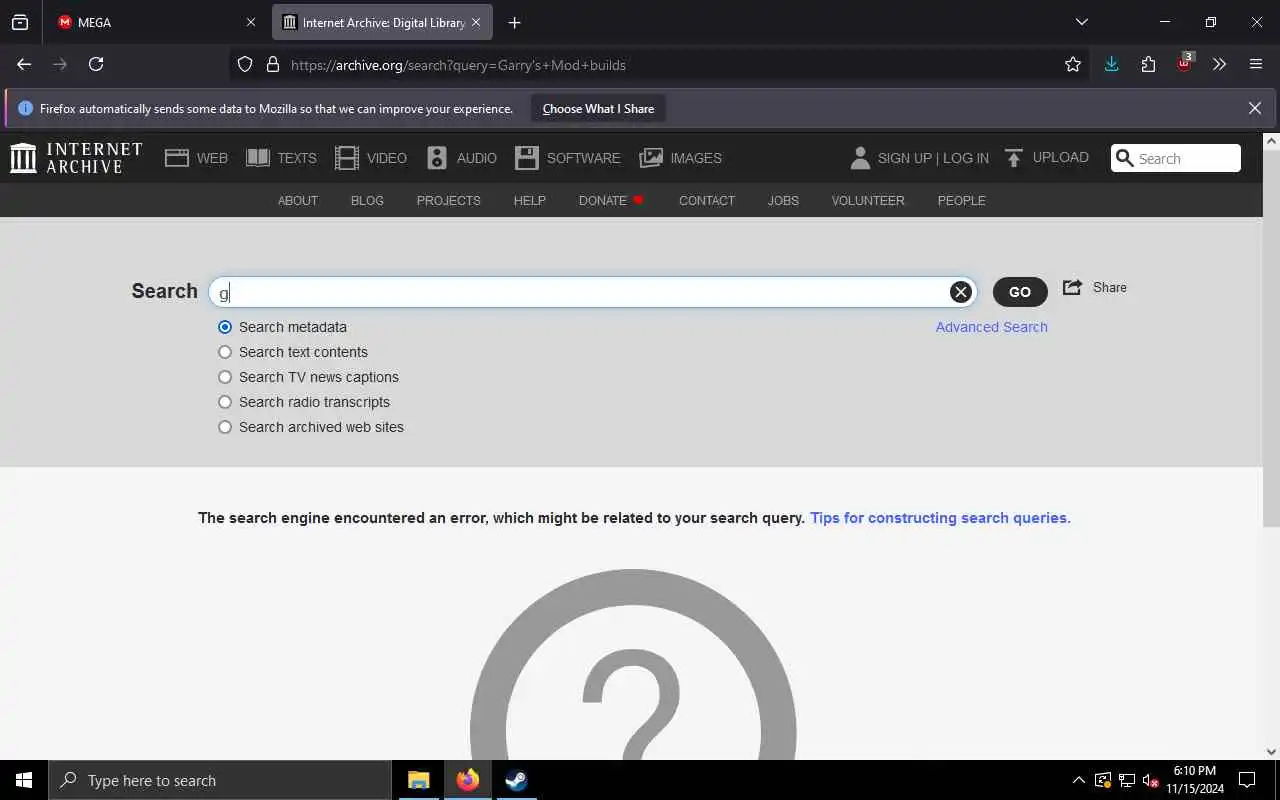This screenshot has width=1280, height=800.
Task: Open the HELP link
Action: 530,200
